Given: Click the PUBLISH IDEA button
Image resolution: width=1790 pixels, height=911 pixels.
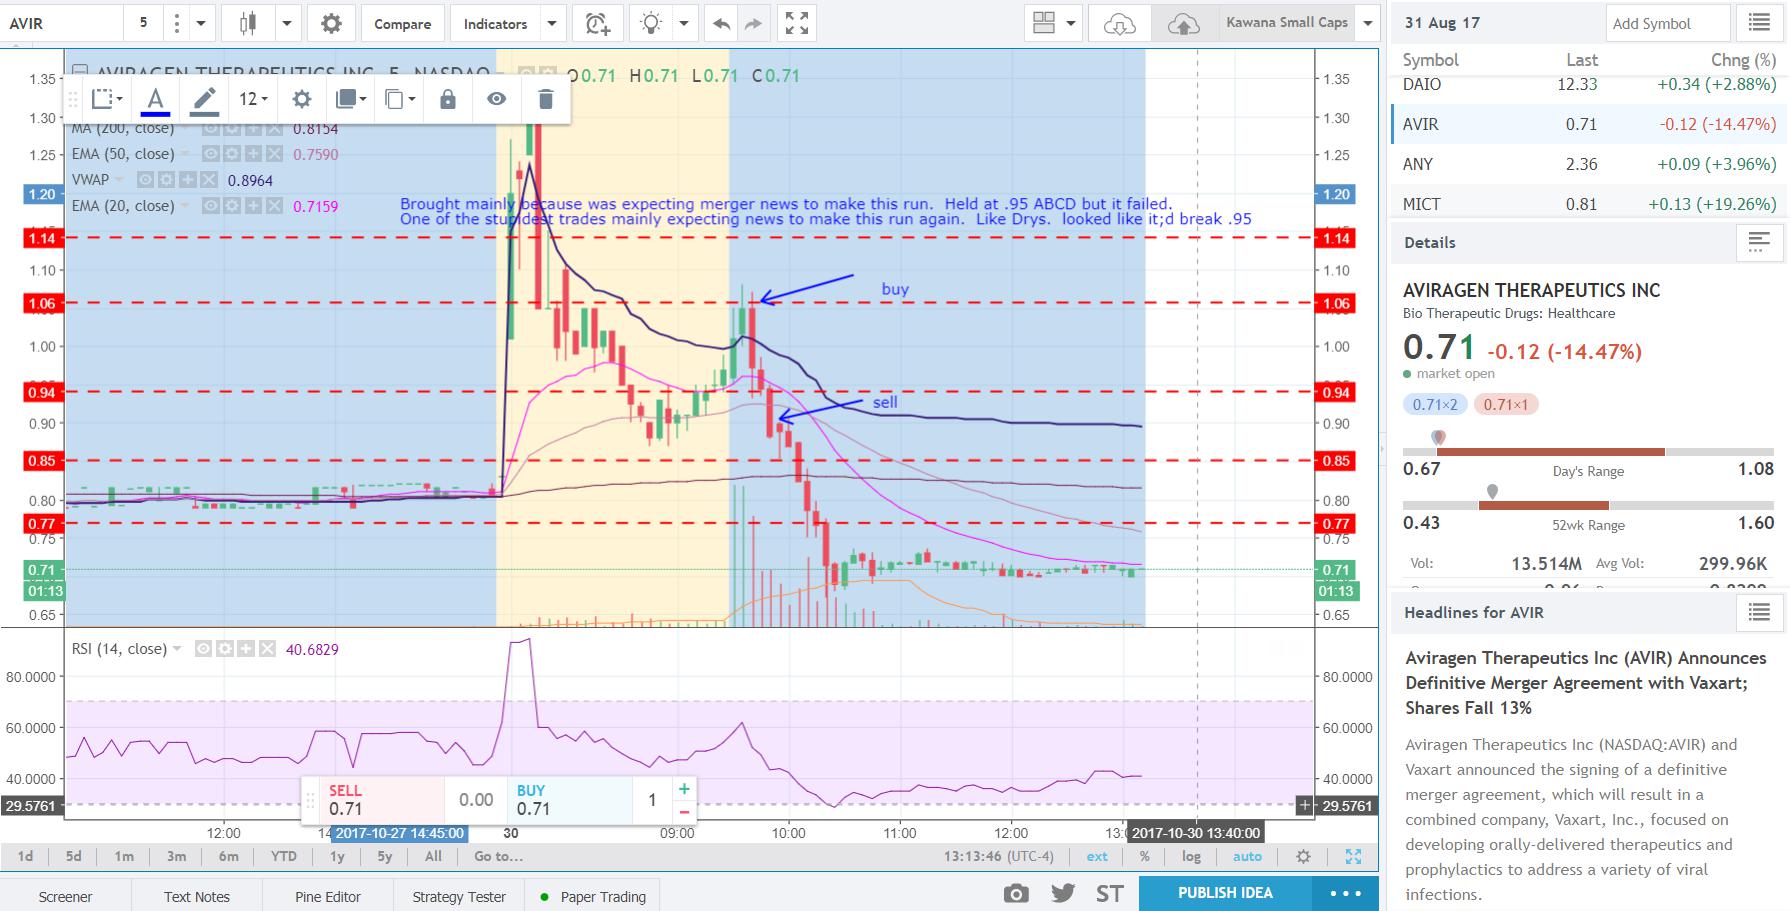Looking at the screenshot, I should click(1225, 893).
